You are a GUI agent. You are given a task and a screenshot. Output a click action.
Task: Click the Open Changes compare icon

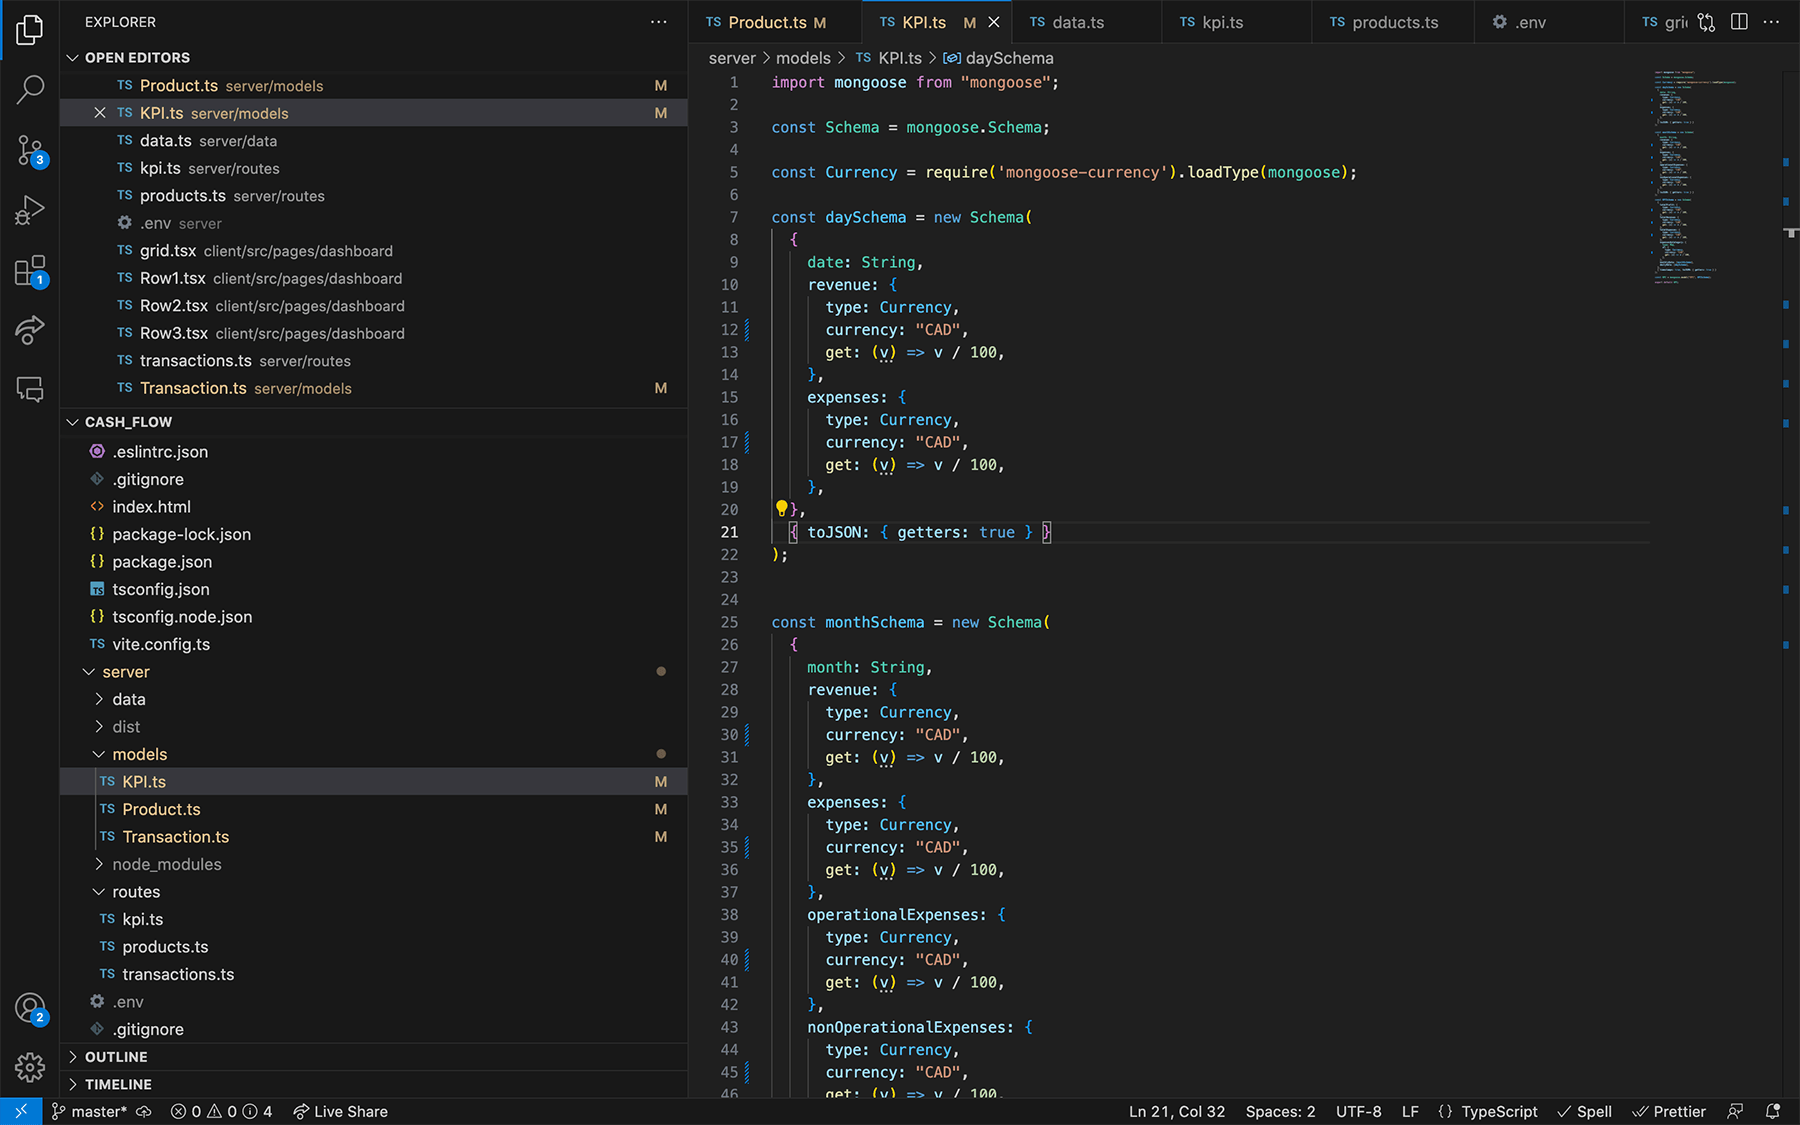pos(1706,22)
